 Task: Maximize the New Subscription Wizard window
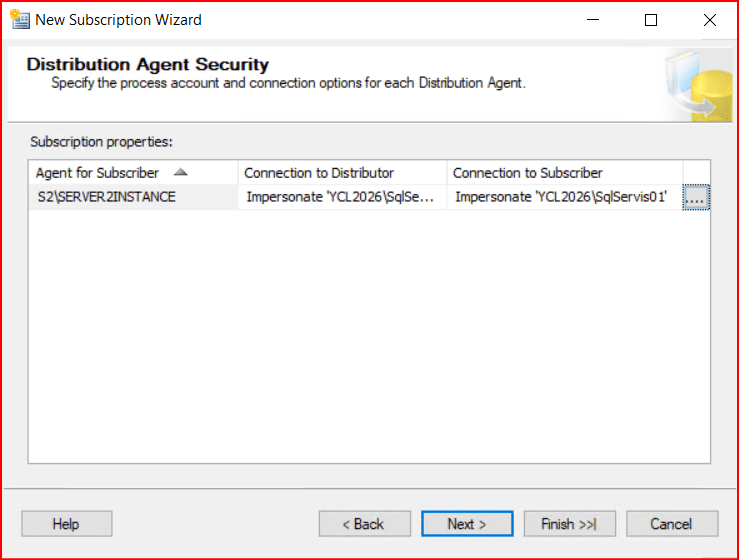pyautogui.click(x=651, y=20)
